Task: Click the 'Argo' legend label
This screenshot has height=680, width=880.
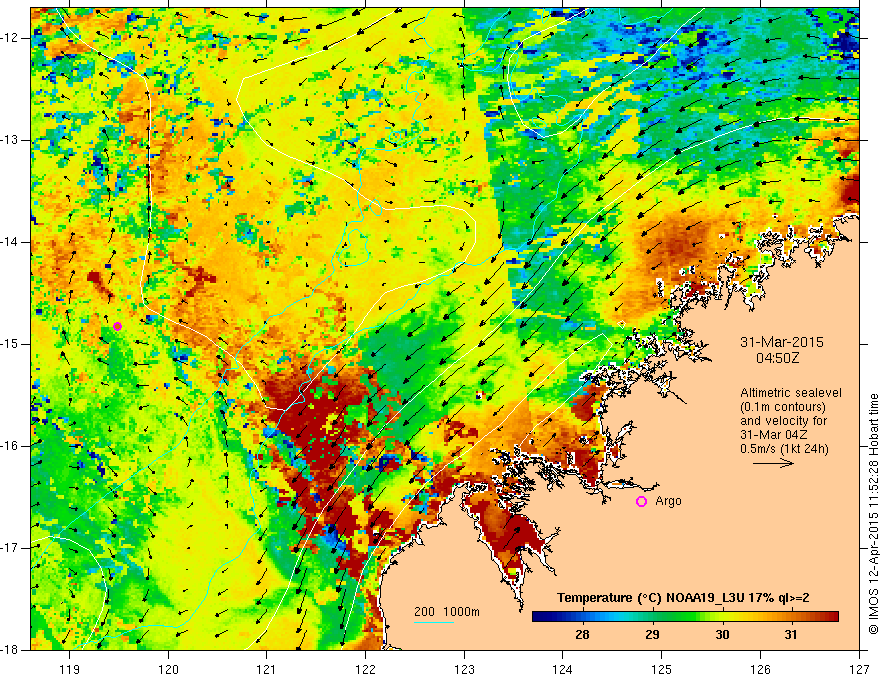Action: point(668,501)
